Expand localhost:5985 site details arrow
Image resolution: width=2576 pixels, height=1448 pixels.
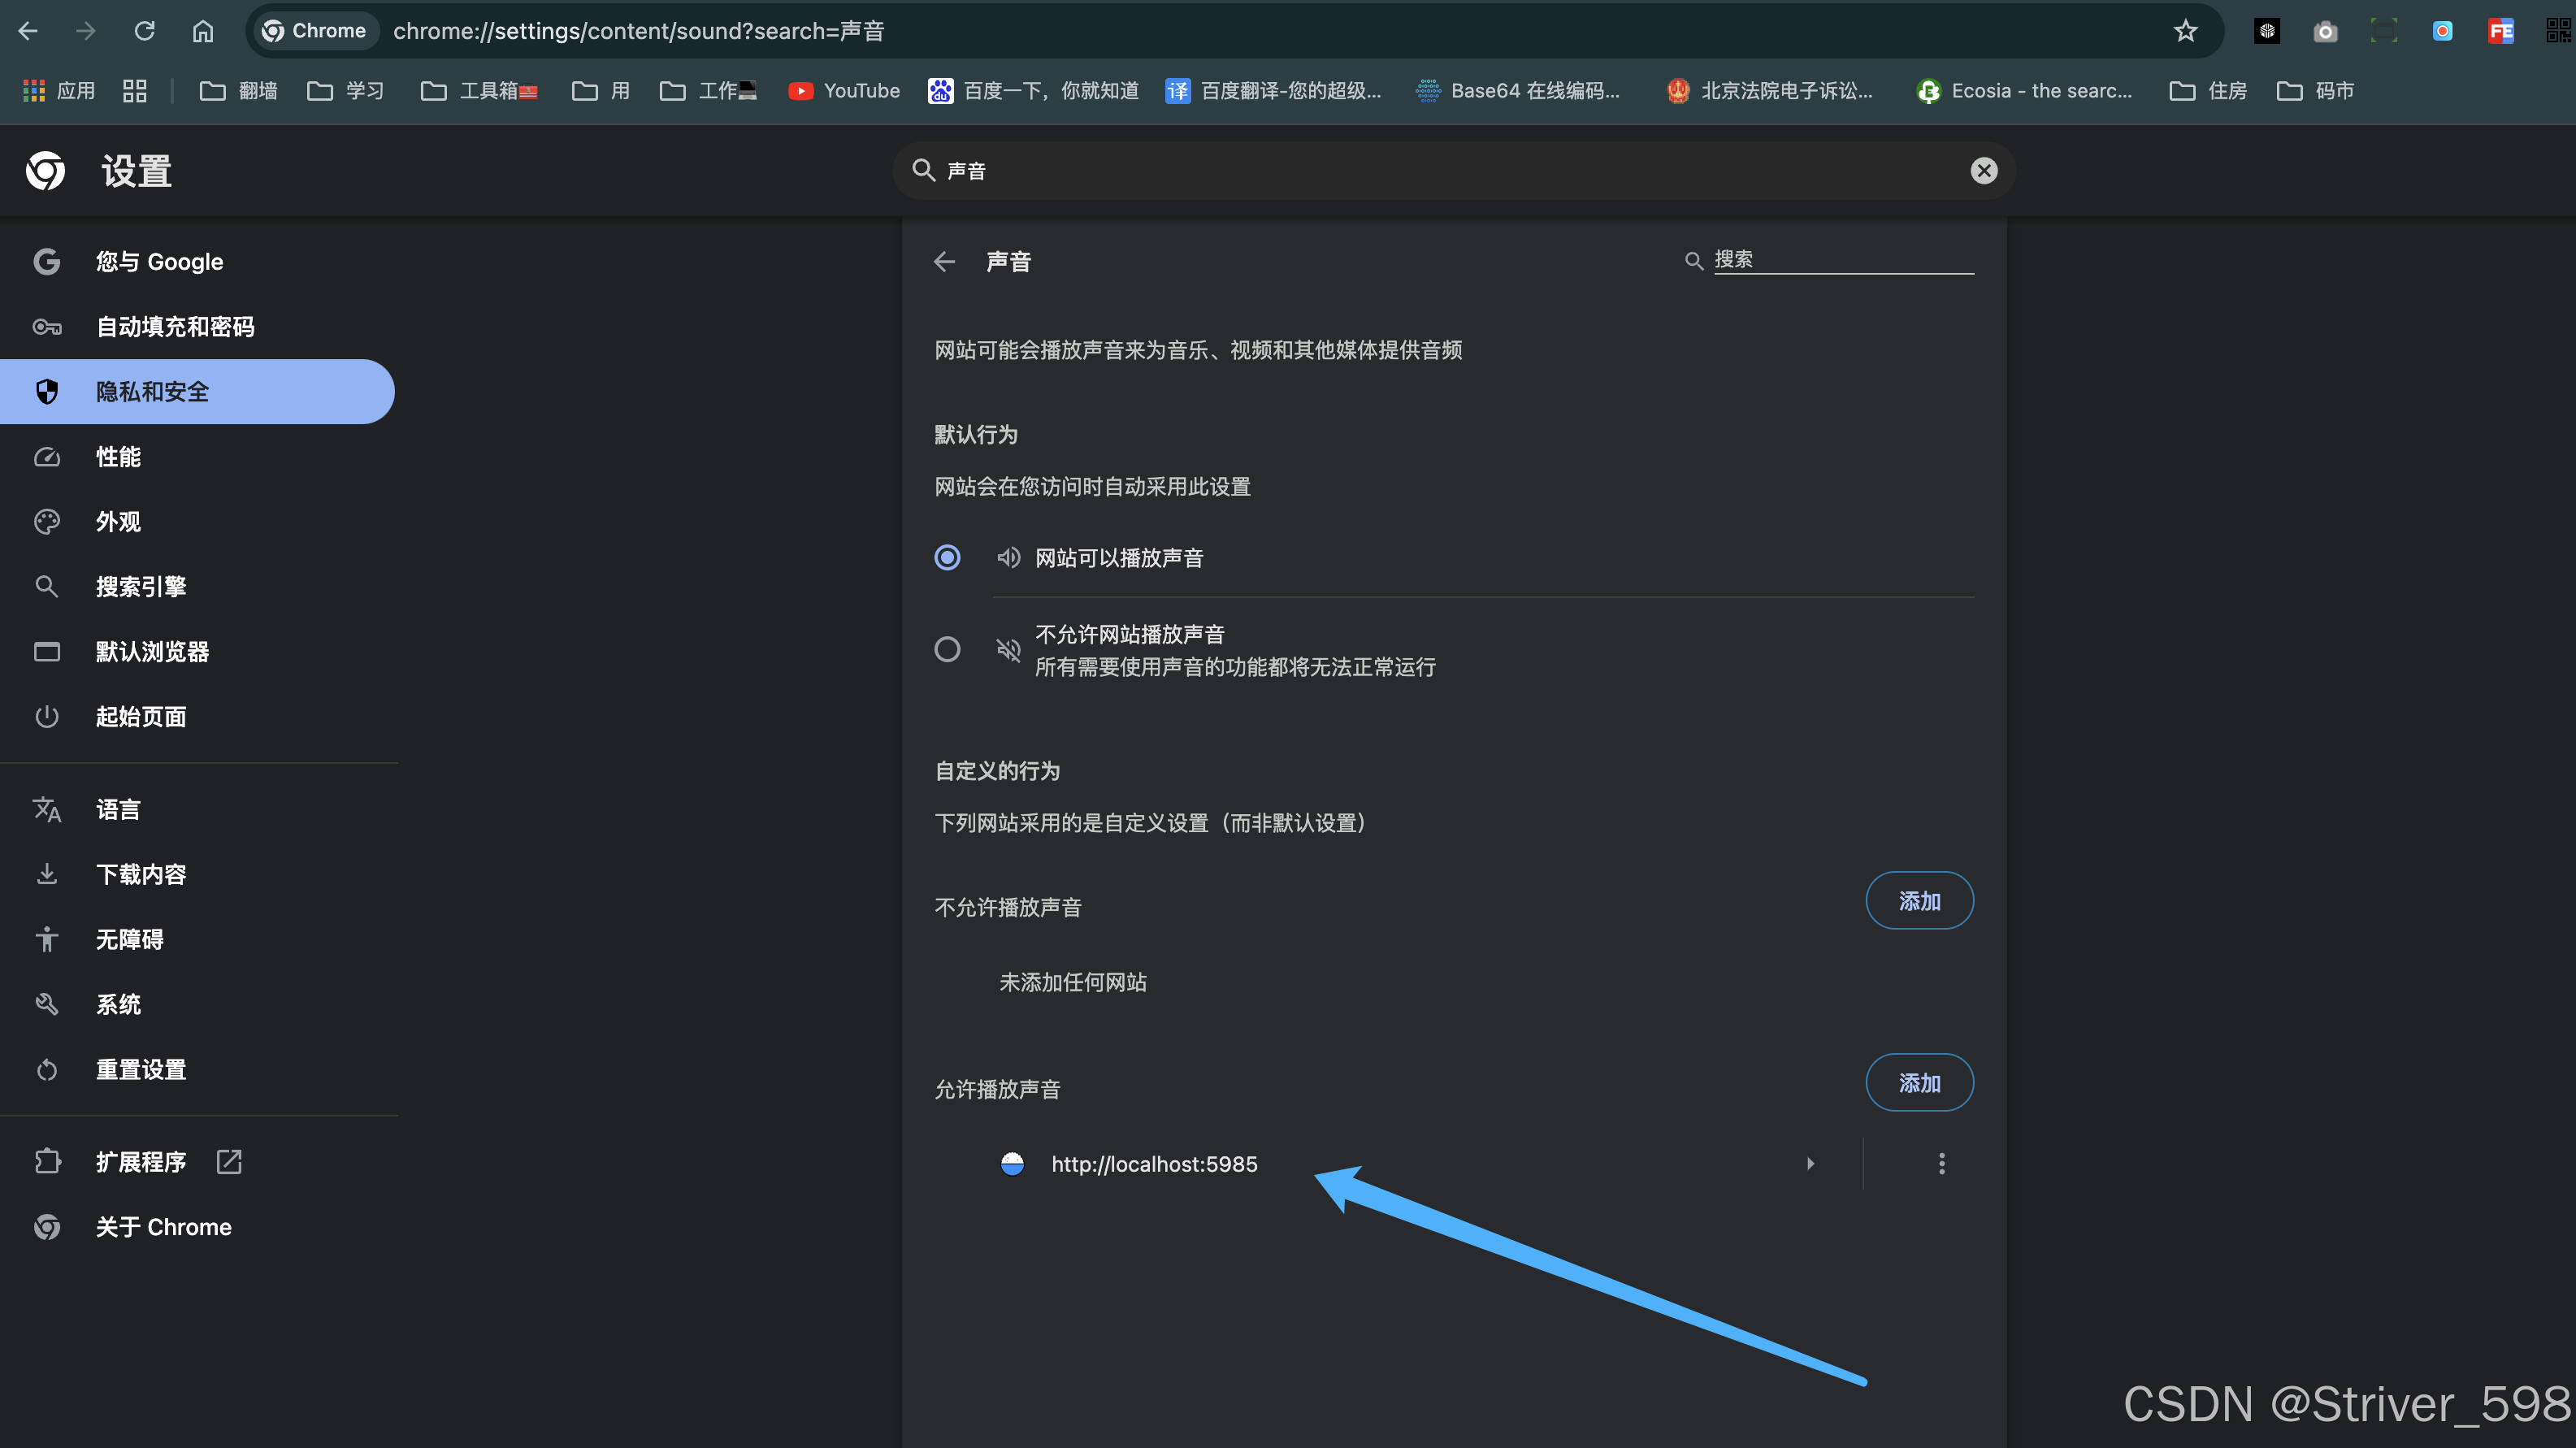point(1810,1164)
